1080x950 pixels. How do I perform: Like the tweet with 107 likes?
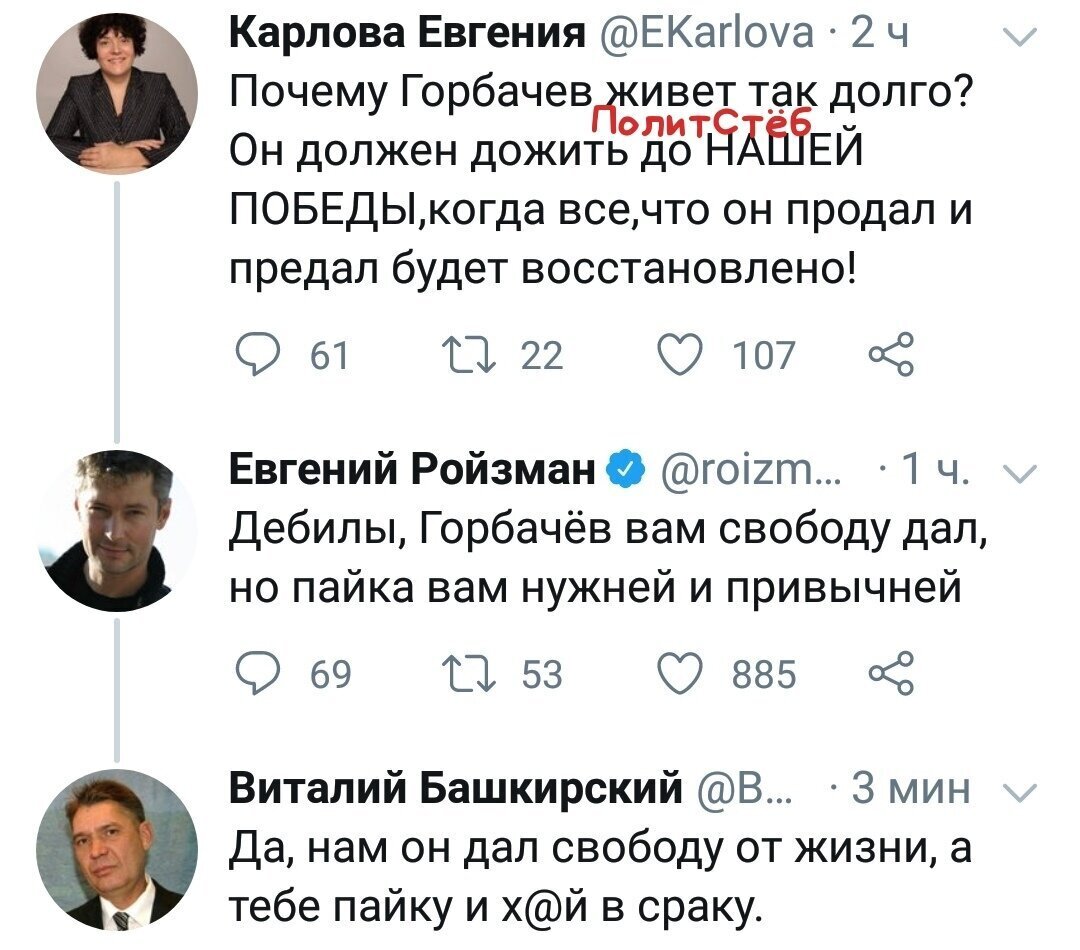coord(681,354)
